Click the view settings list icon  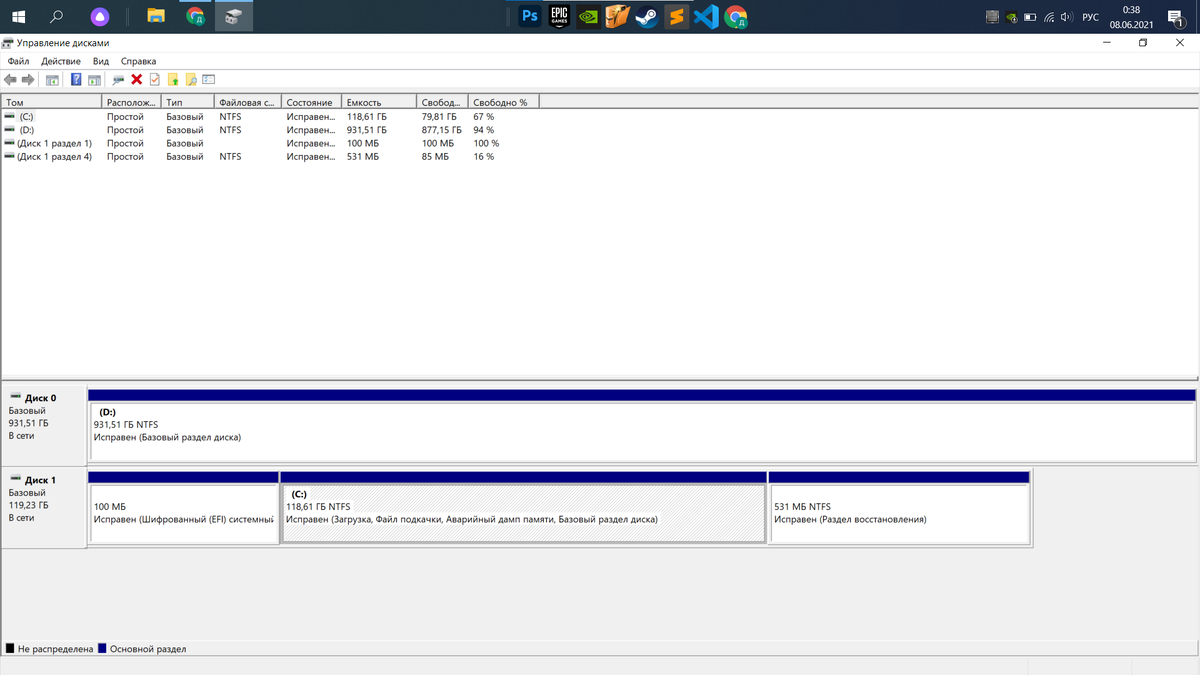click(209, 79)
